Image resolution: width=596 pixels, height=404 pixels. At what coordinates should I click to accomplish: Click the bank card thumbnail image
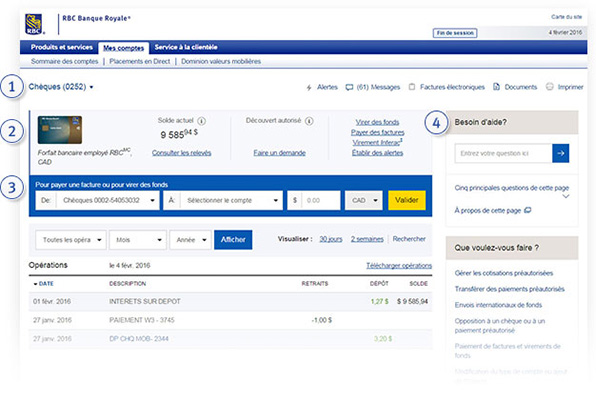60,130
